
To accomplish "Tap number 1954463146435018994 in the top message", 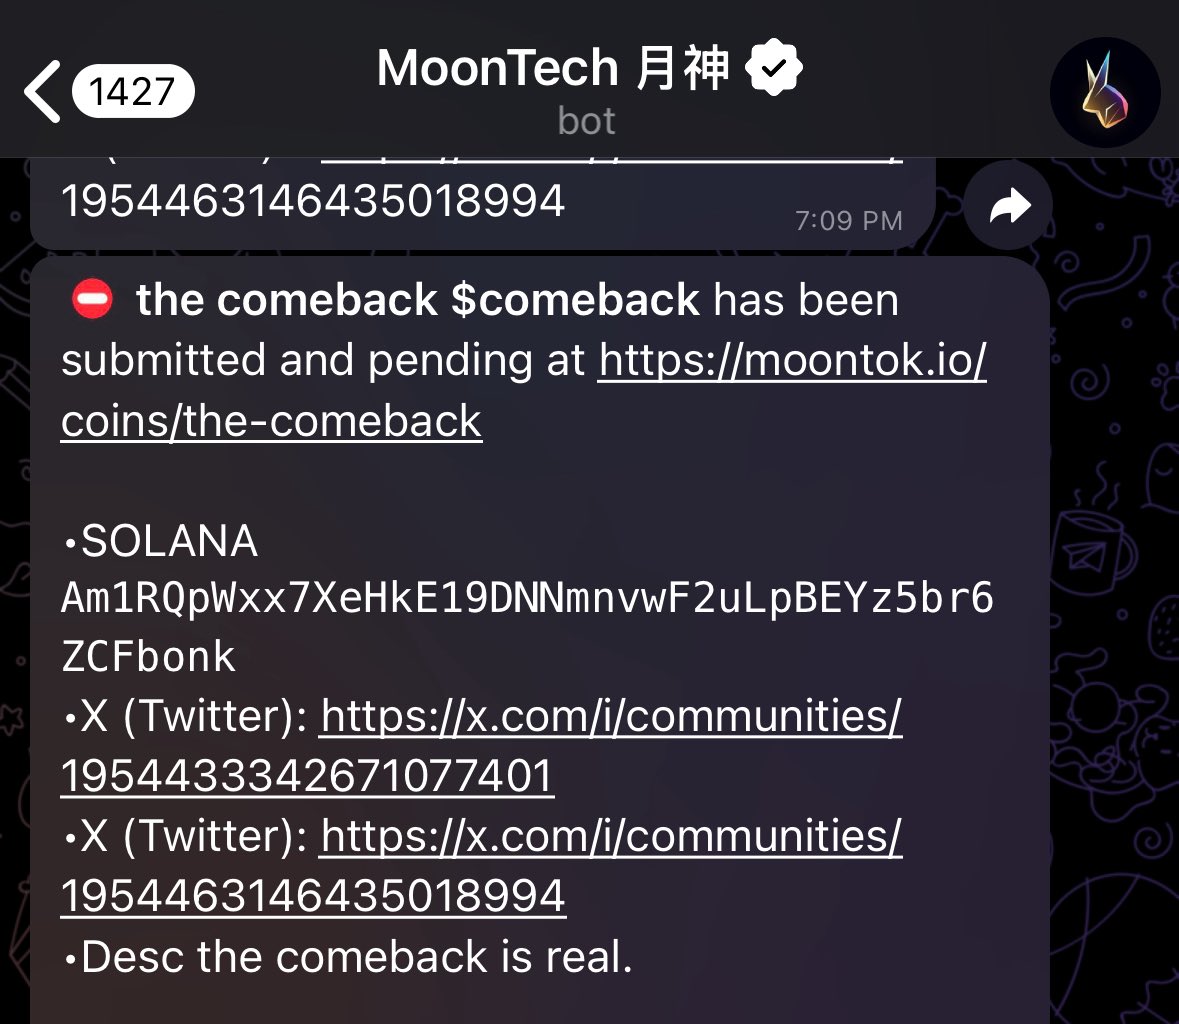I will tap(313, 201).
